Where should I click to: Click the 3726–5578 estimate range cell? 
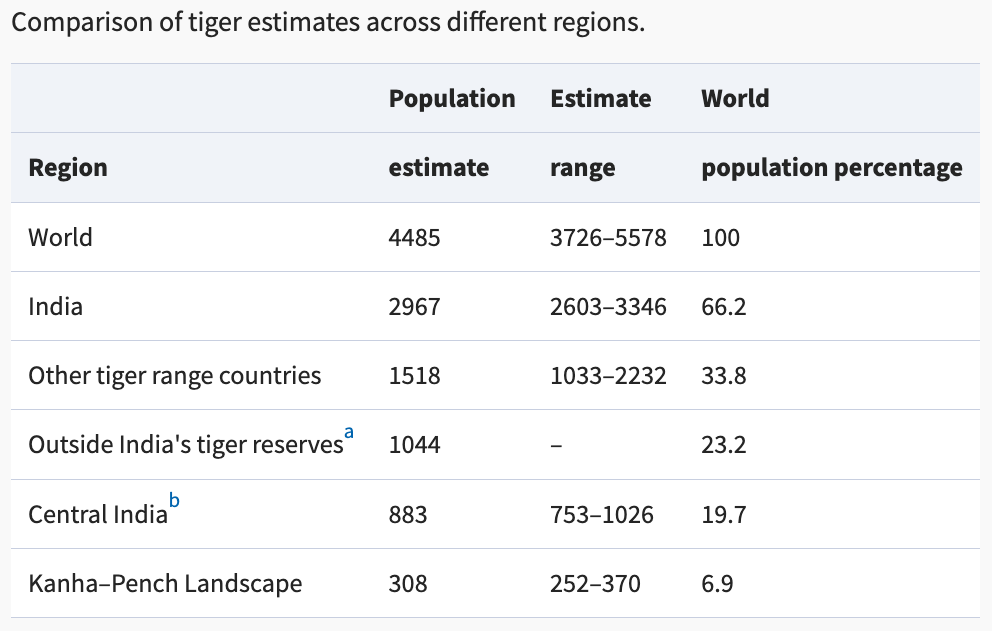pyautogui.click(x=608, y=238)
